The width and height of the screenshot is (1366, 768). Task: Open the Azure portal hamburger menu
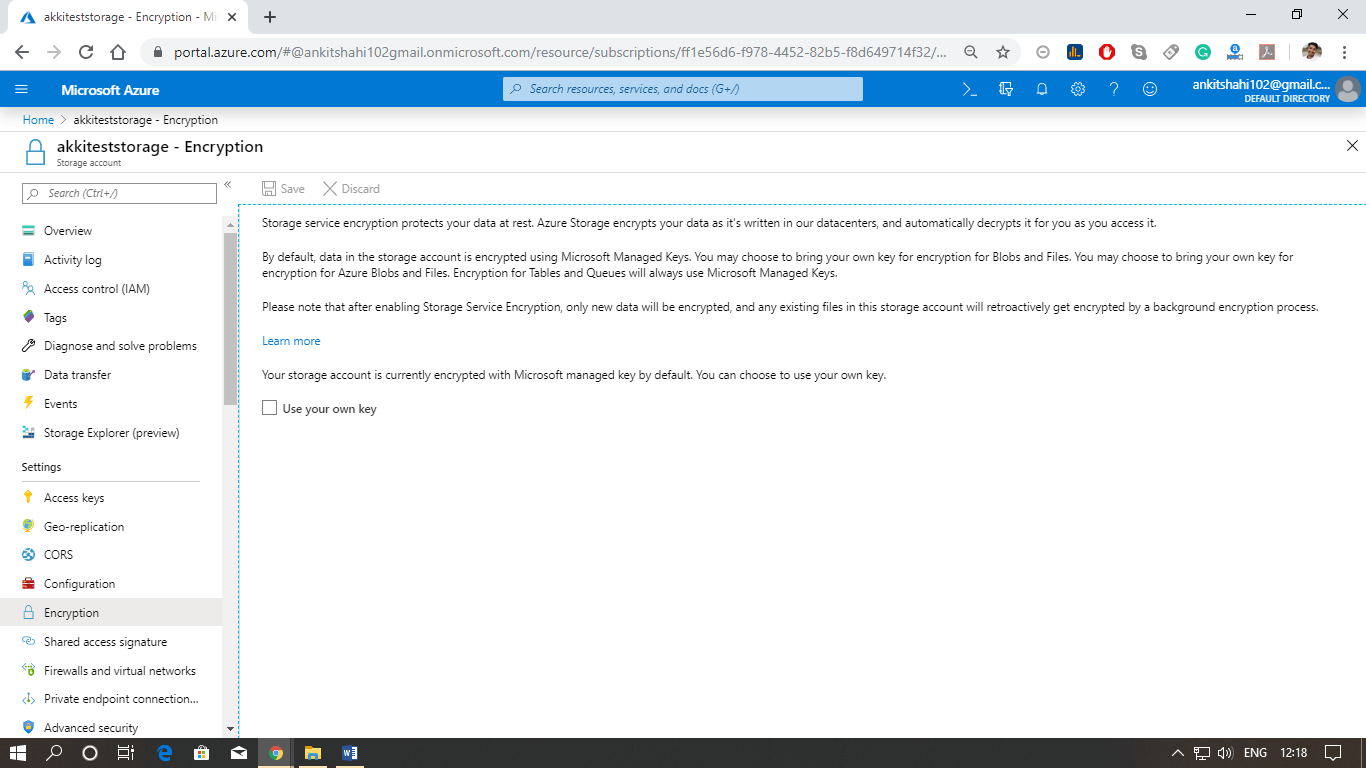[22, 89]
